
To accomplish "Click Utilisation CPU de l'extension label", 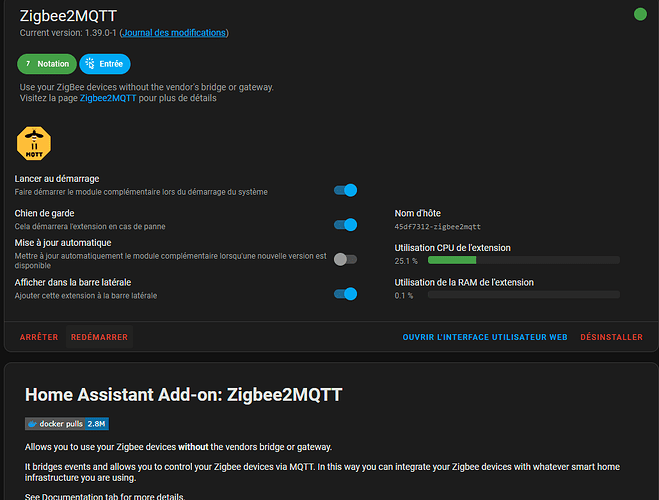I will 452,247.
